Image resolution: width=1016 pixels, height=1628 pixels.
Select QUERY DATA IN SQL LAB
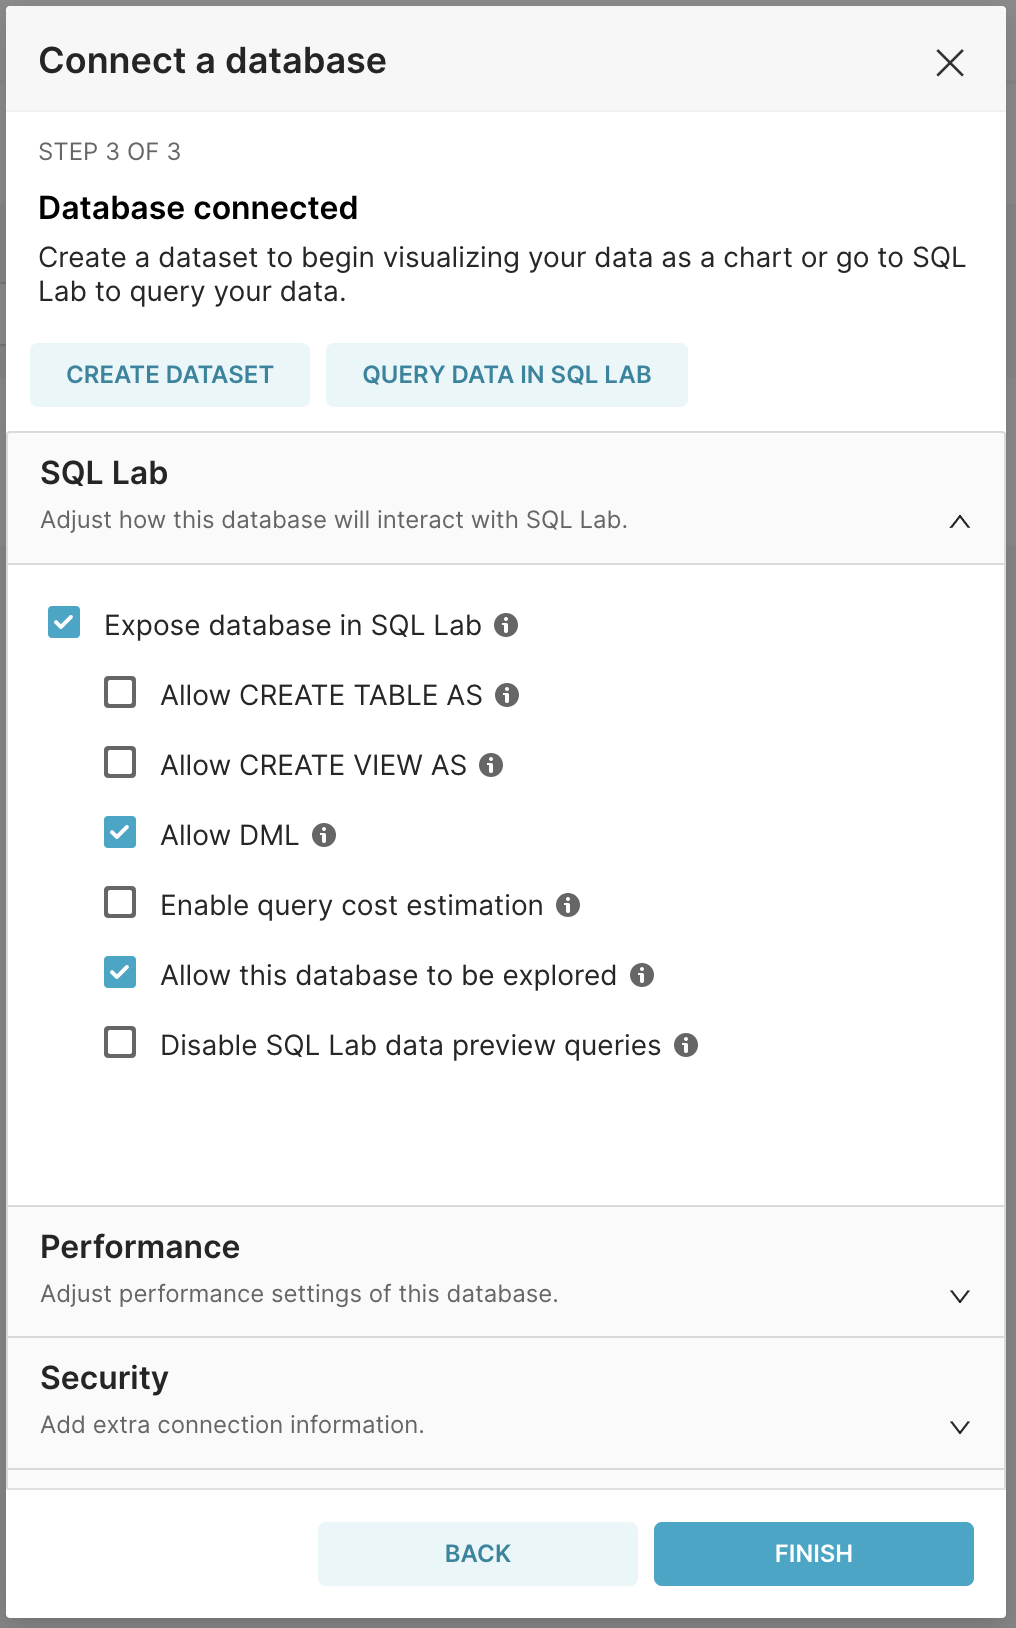click(x=506, y=374)
